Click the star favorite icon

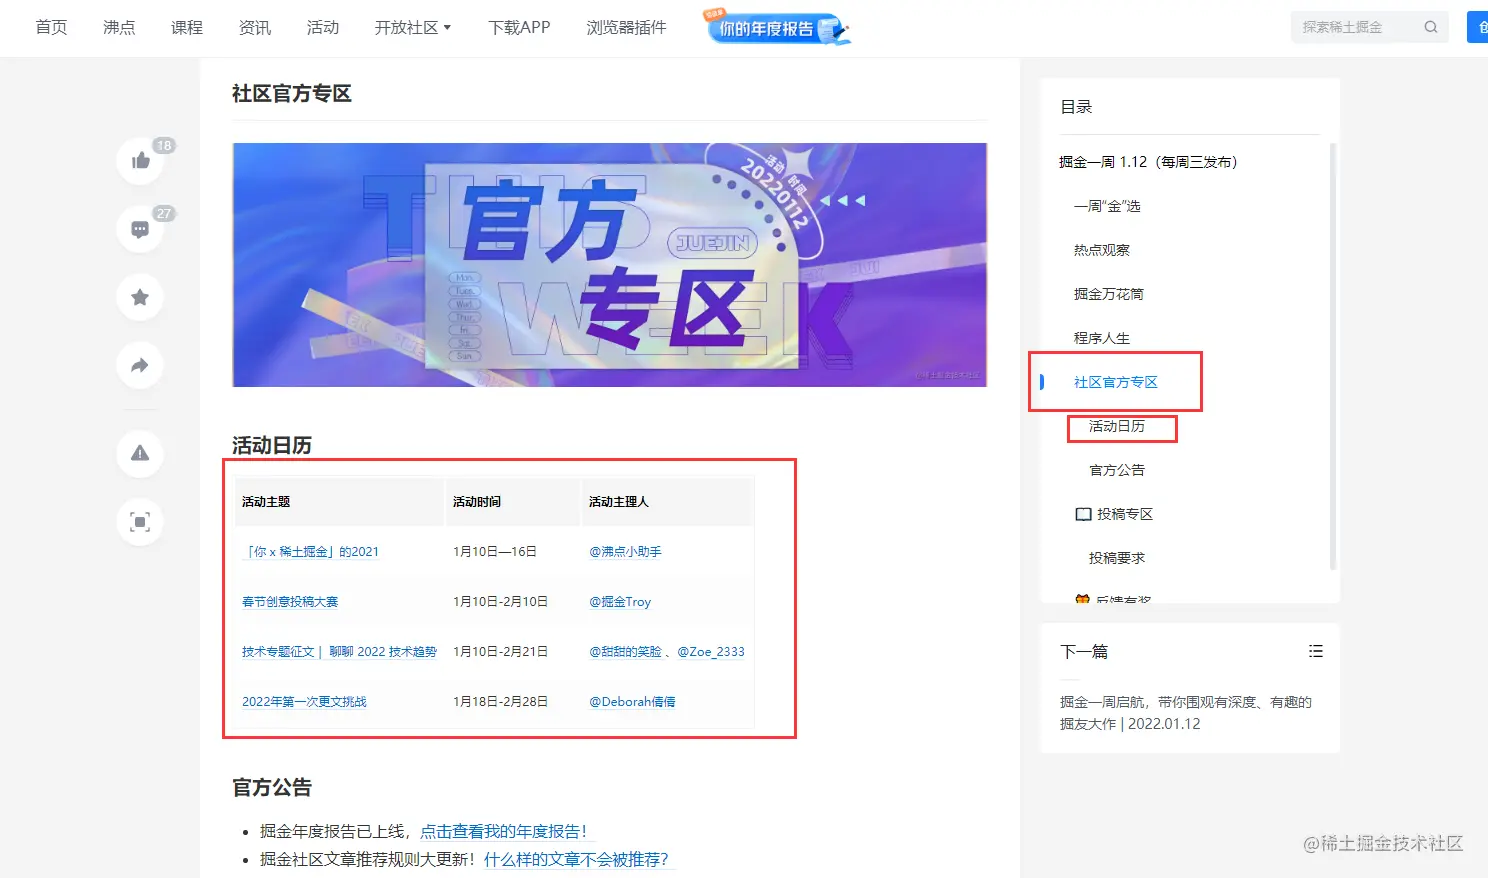[x=140, y=297]
